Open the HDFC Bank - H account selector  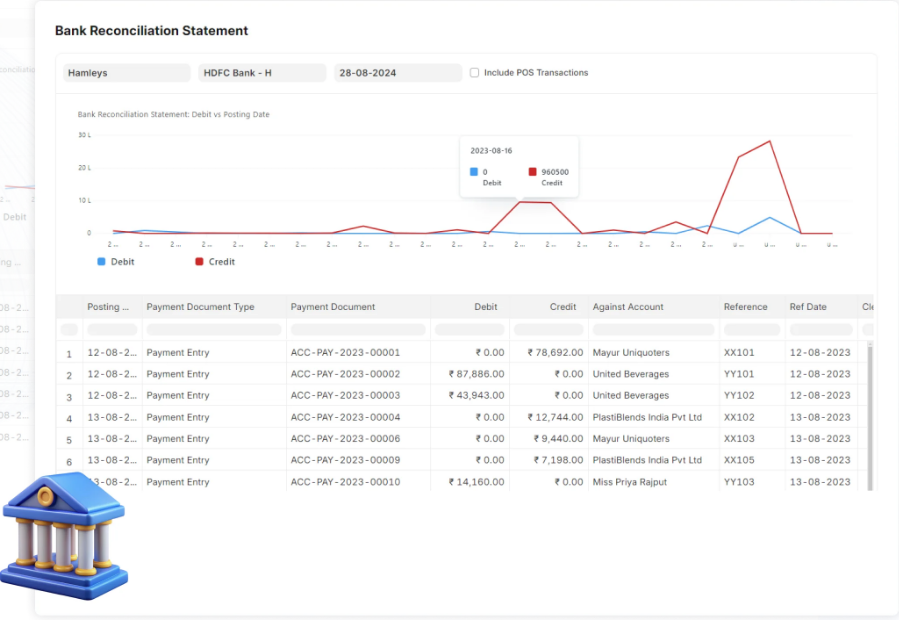coord(262,73)
